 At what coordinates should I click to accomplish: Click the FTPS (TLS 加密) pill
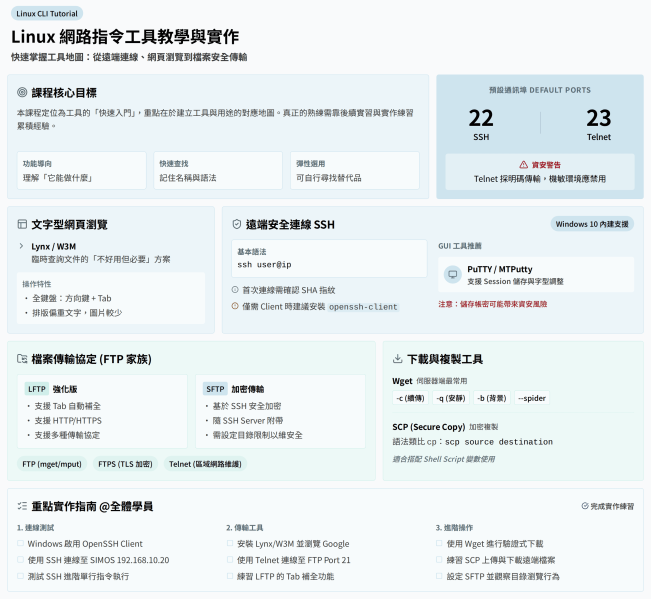pyautogui.click(x=125, y=464)
